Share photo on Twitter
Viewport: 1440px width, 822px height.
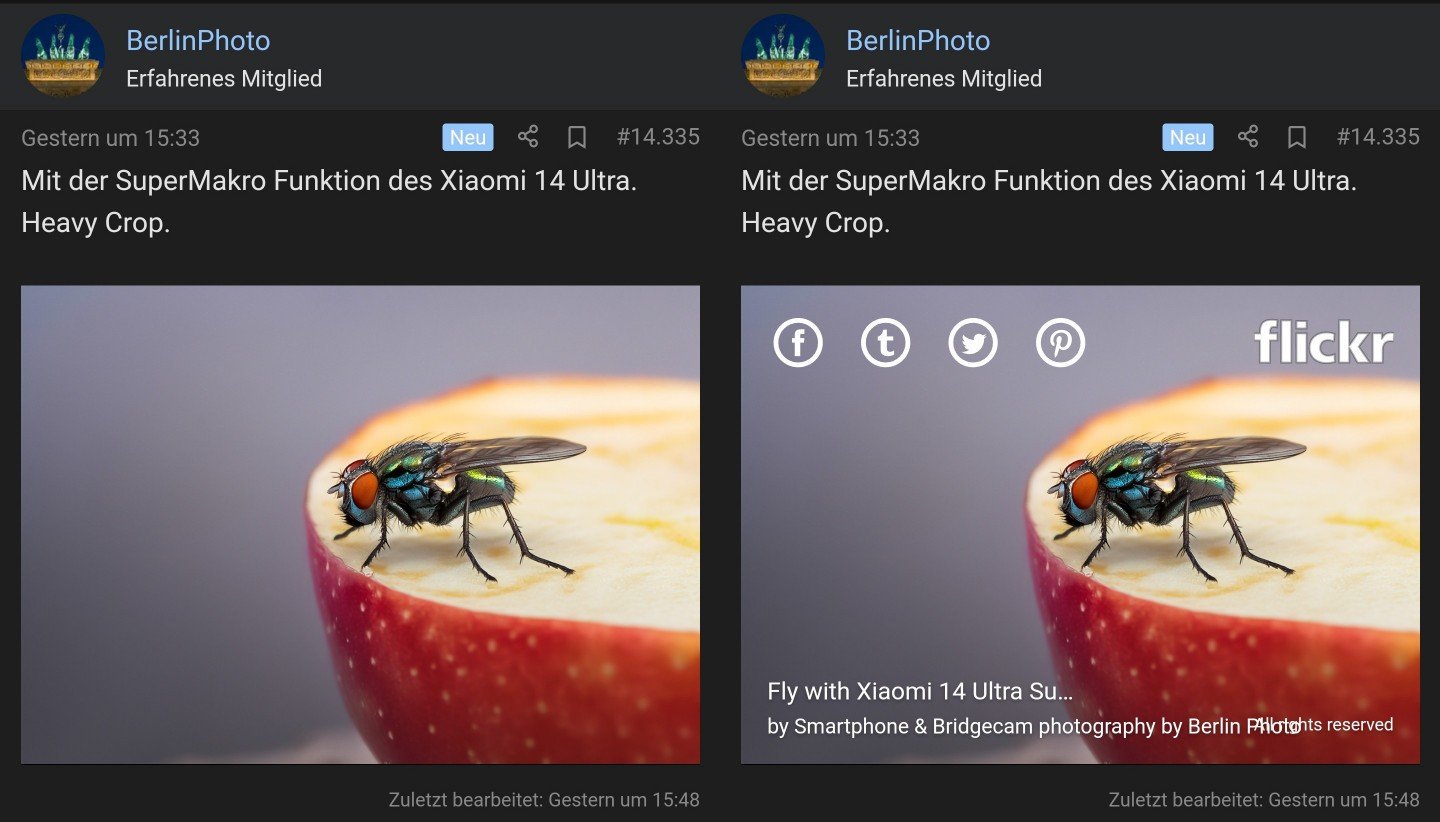tap(973, 343)
